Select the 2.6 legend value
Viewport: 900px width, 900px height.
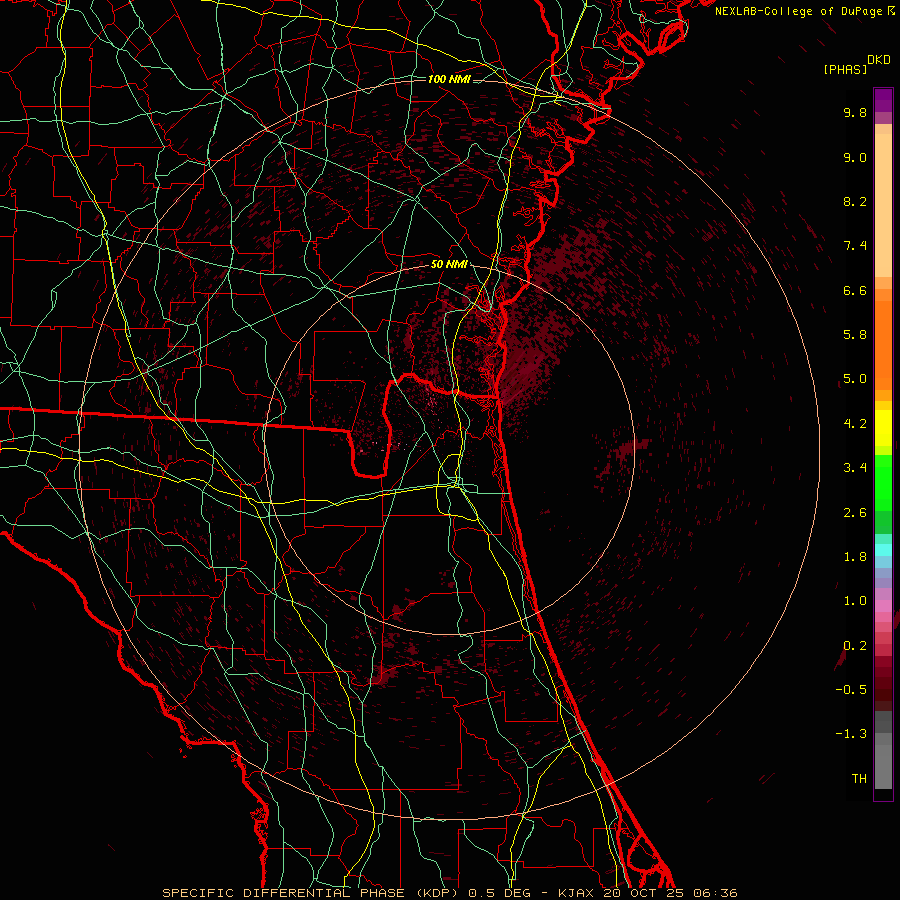pos(855,513)
